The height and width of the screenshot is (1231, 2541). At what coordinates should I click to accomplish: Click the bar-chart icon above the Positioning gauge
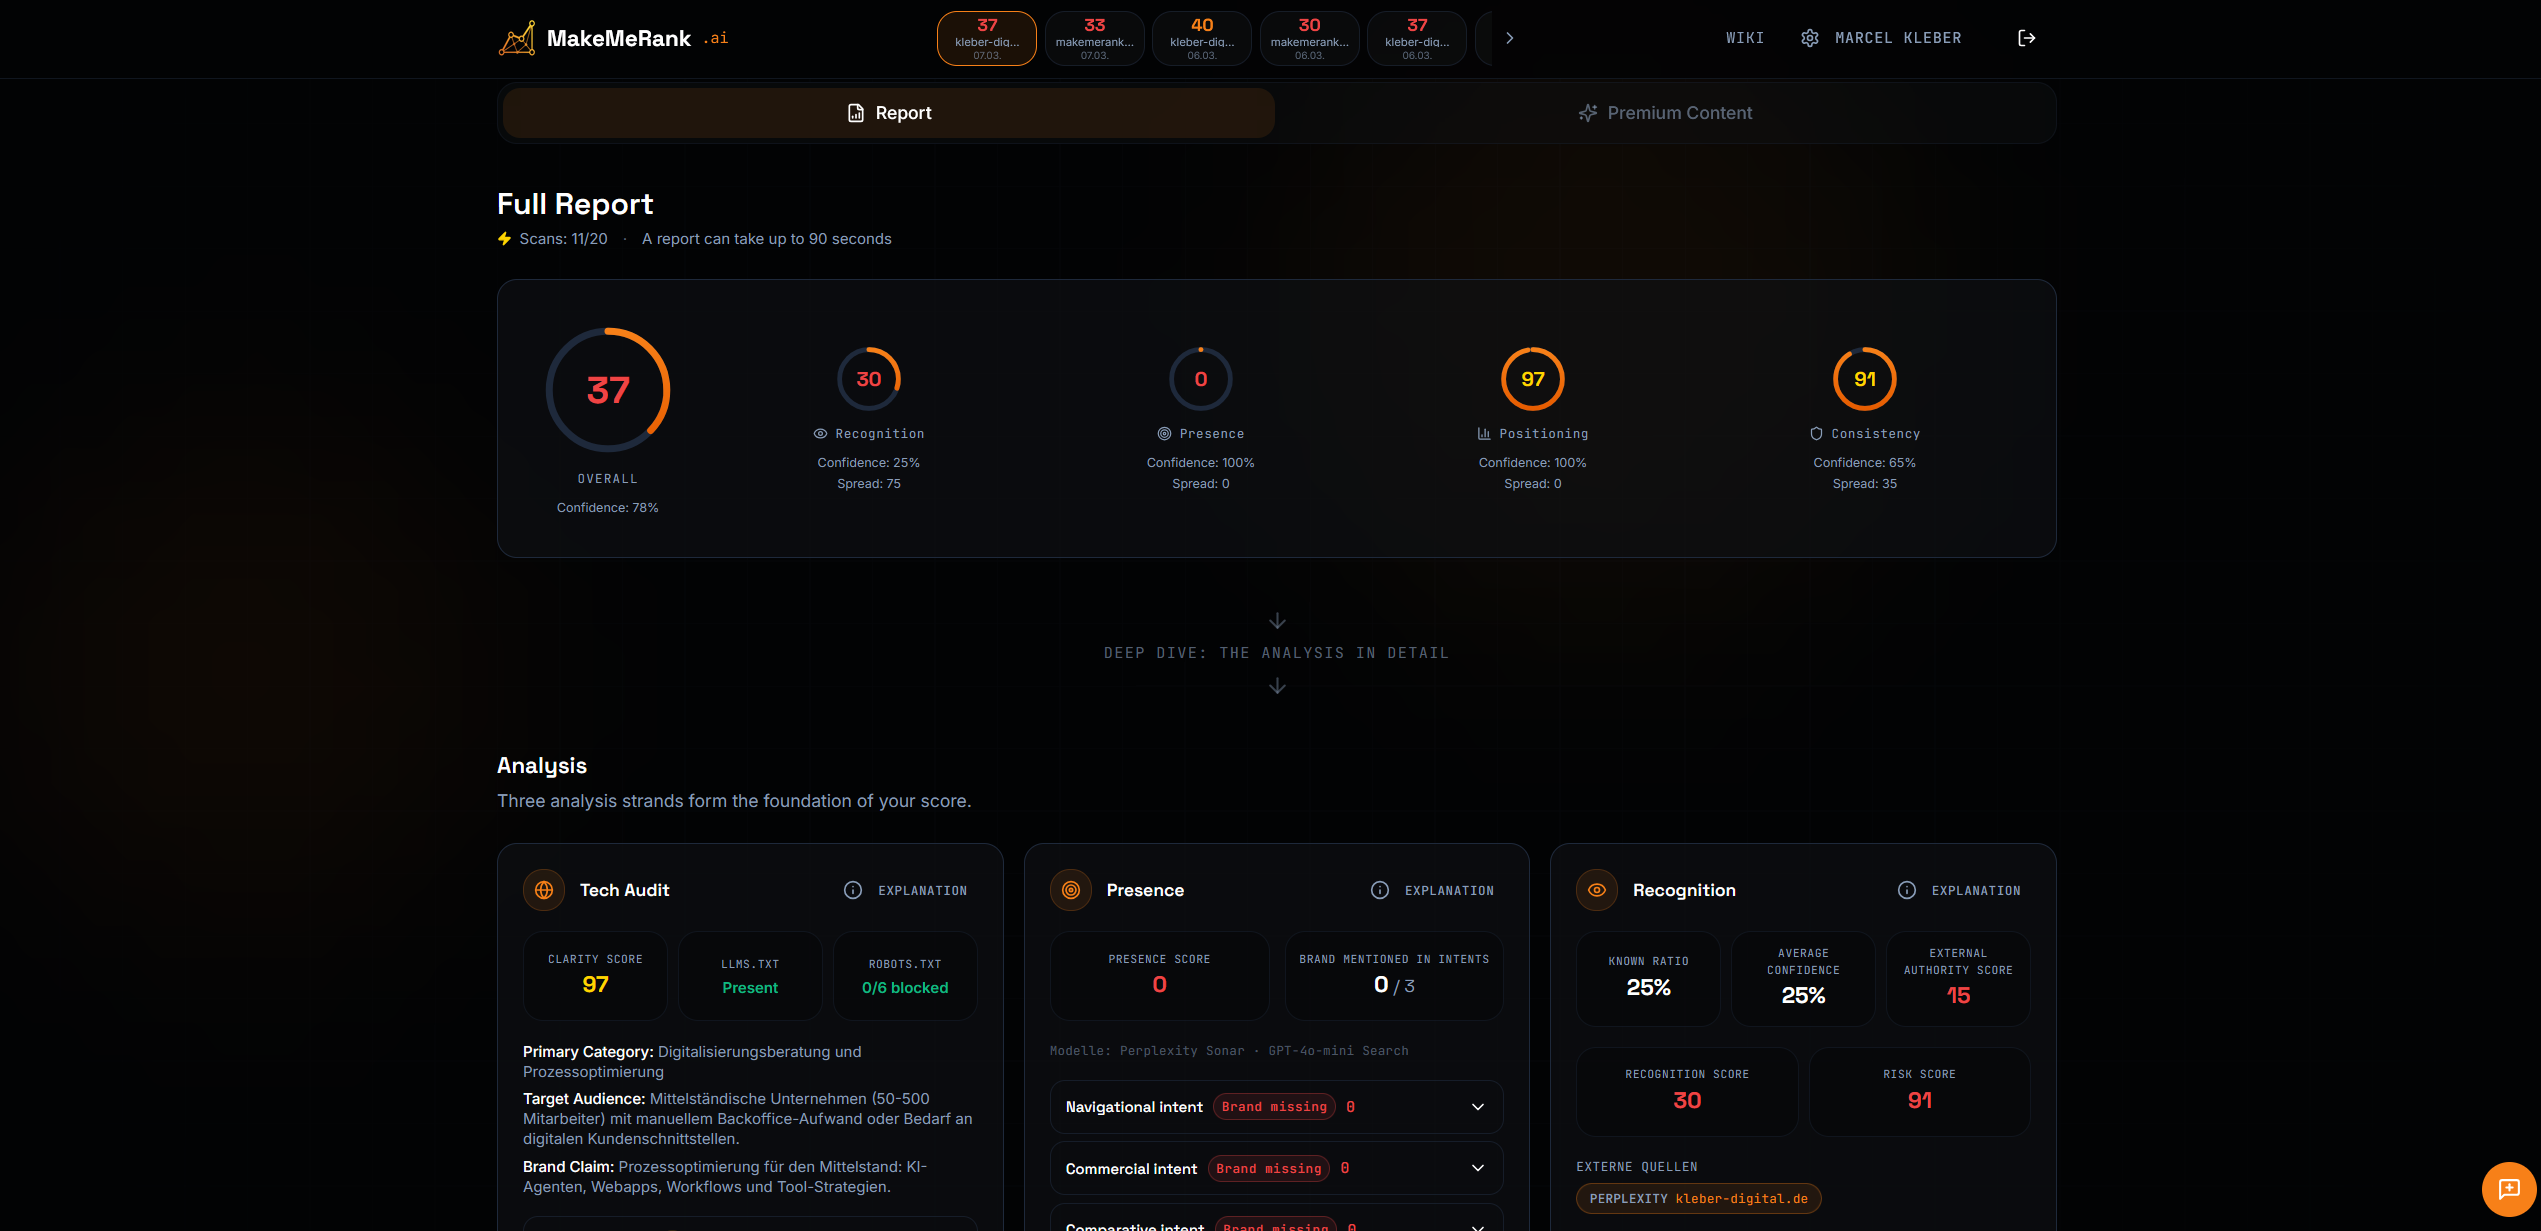pos(1483,433)
